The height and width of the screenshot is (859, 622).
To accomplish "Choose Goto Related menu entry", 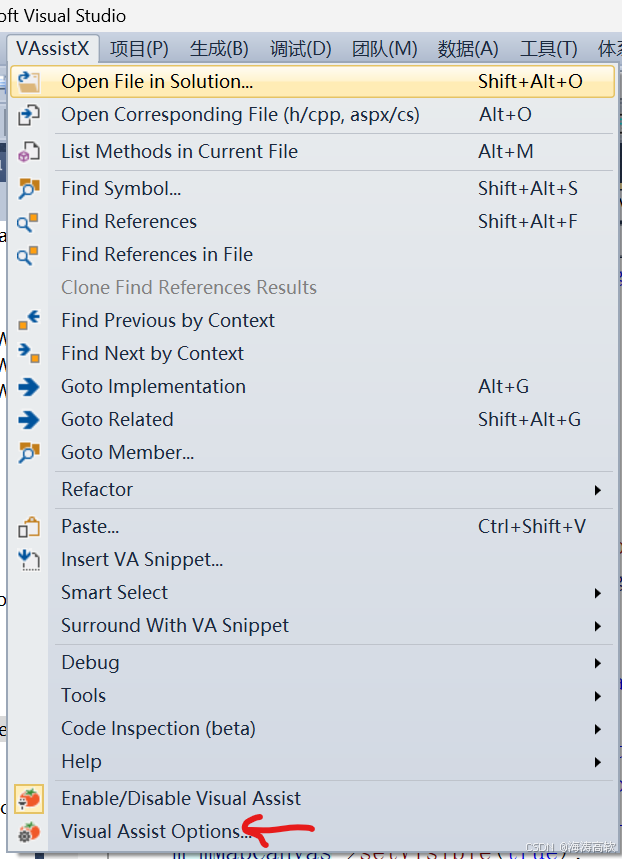I will (x=117, y=420).
